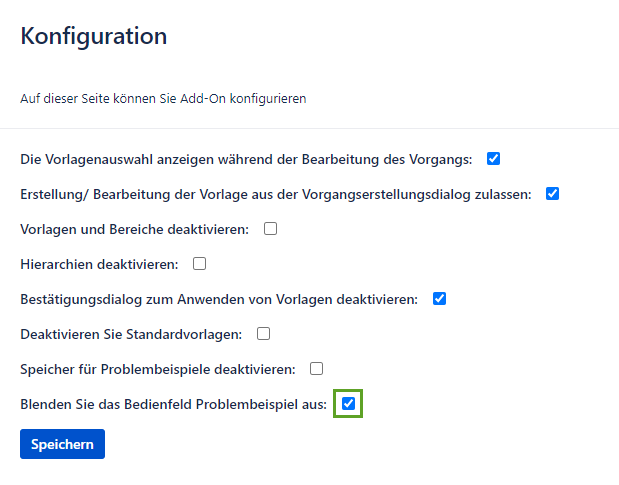619x485 pixels.
Task: Click the 'Die Vorlagenauswahl anzeigen' label text
Action: (x=245, y=159)
